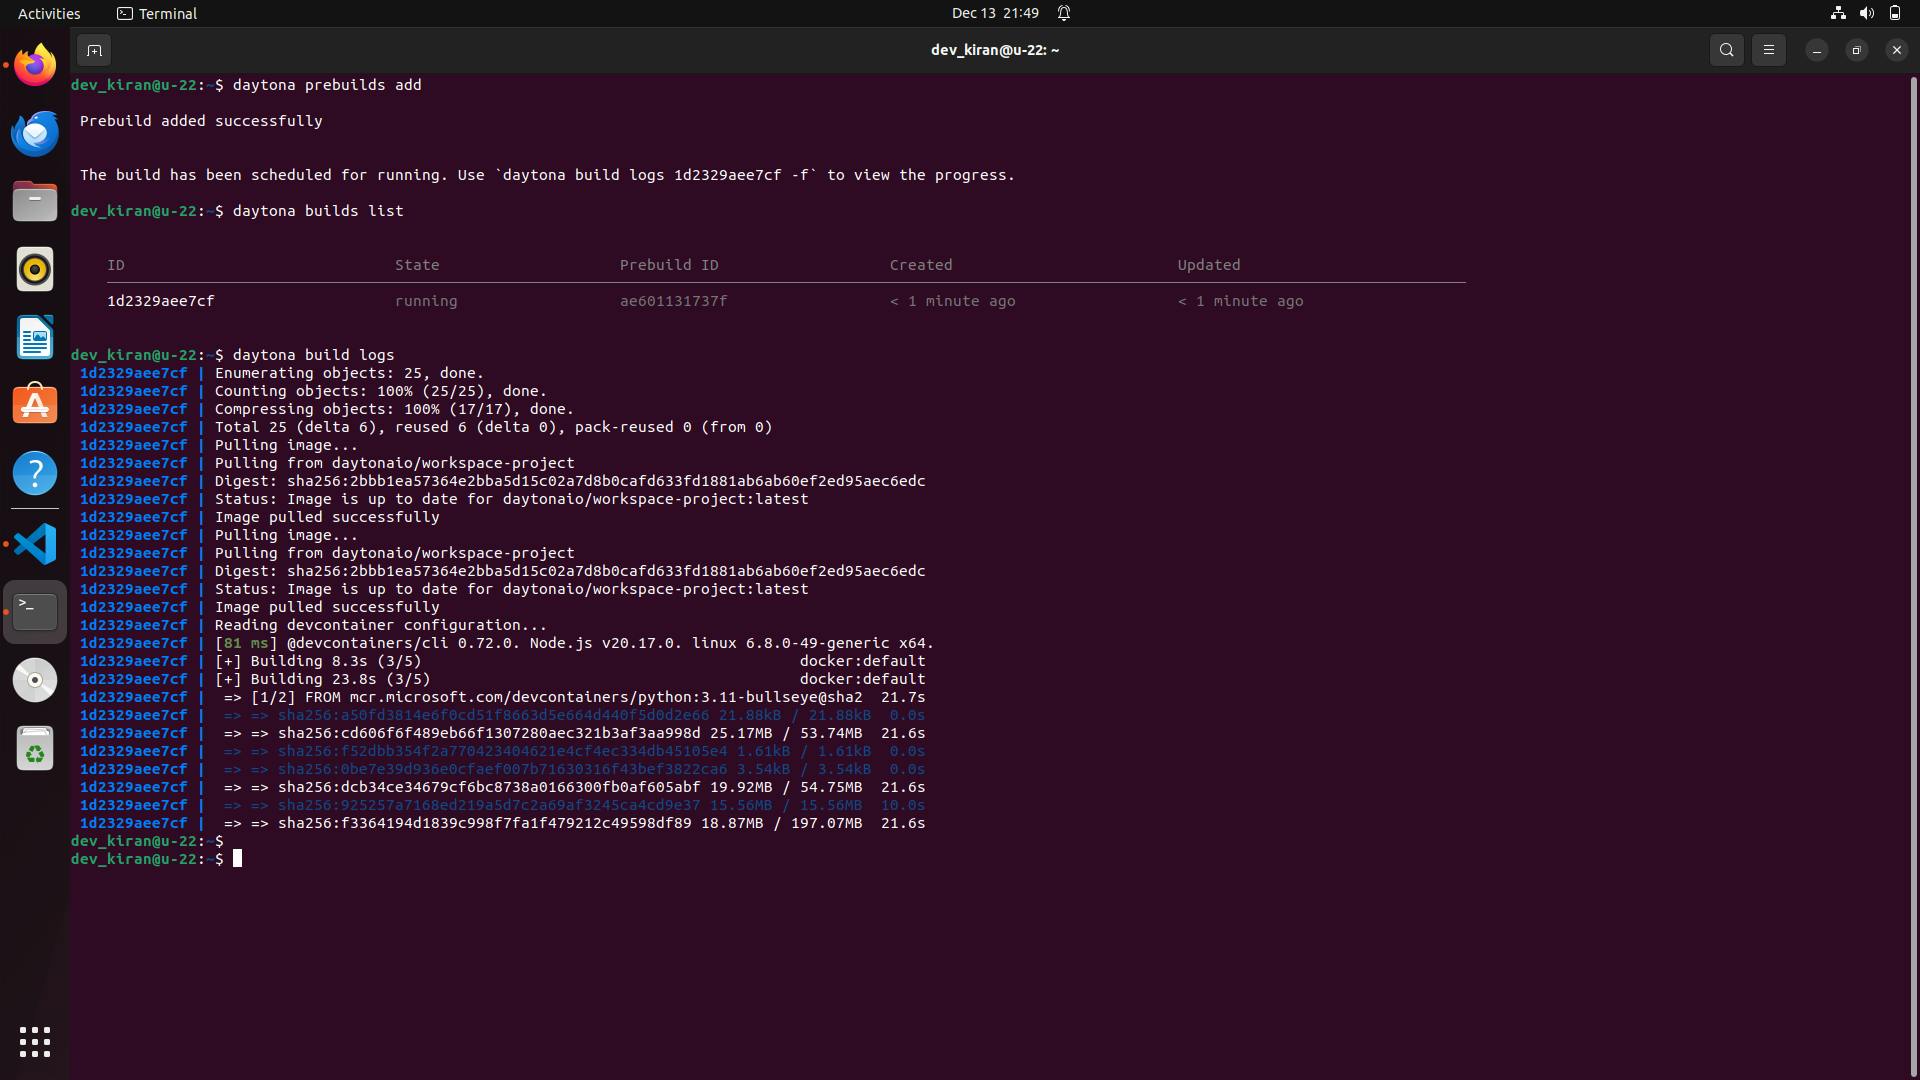Click 'Reading devcontainer configuration...' line
Image resolution: width=1920 pixels, height=1080 pixels.
click(x=380, y=625)
